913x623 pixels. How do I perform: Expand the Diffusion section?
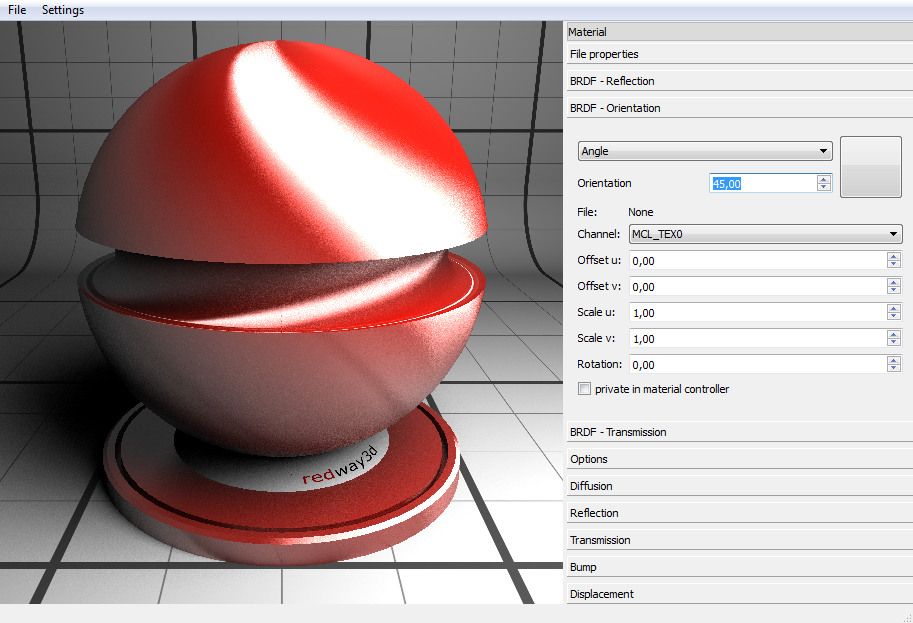pos(591,486)
